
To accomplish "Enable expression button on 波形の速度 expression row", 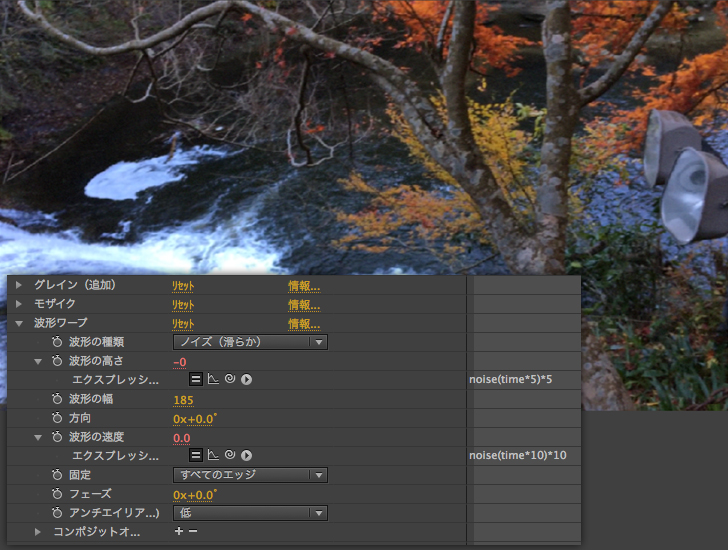I will coord(197,456).
